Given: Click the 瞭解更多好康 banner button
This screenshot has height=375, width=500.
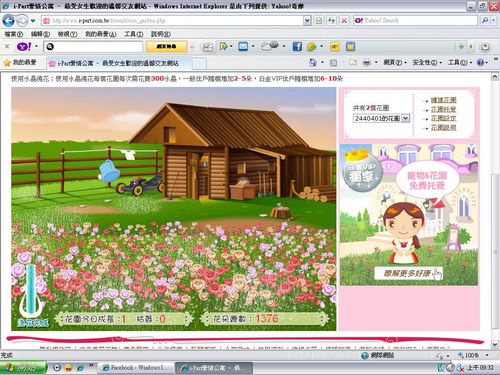Looking at the screenshot, I should 409,273.
